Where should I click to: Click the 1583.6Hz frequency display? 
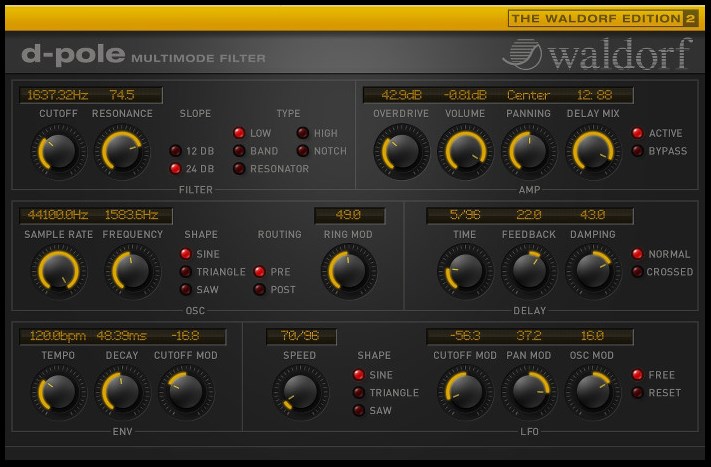[131, 214]
